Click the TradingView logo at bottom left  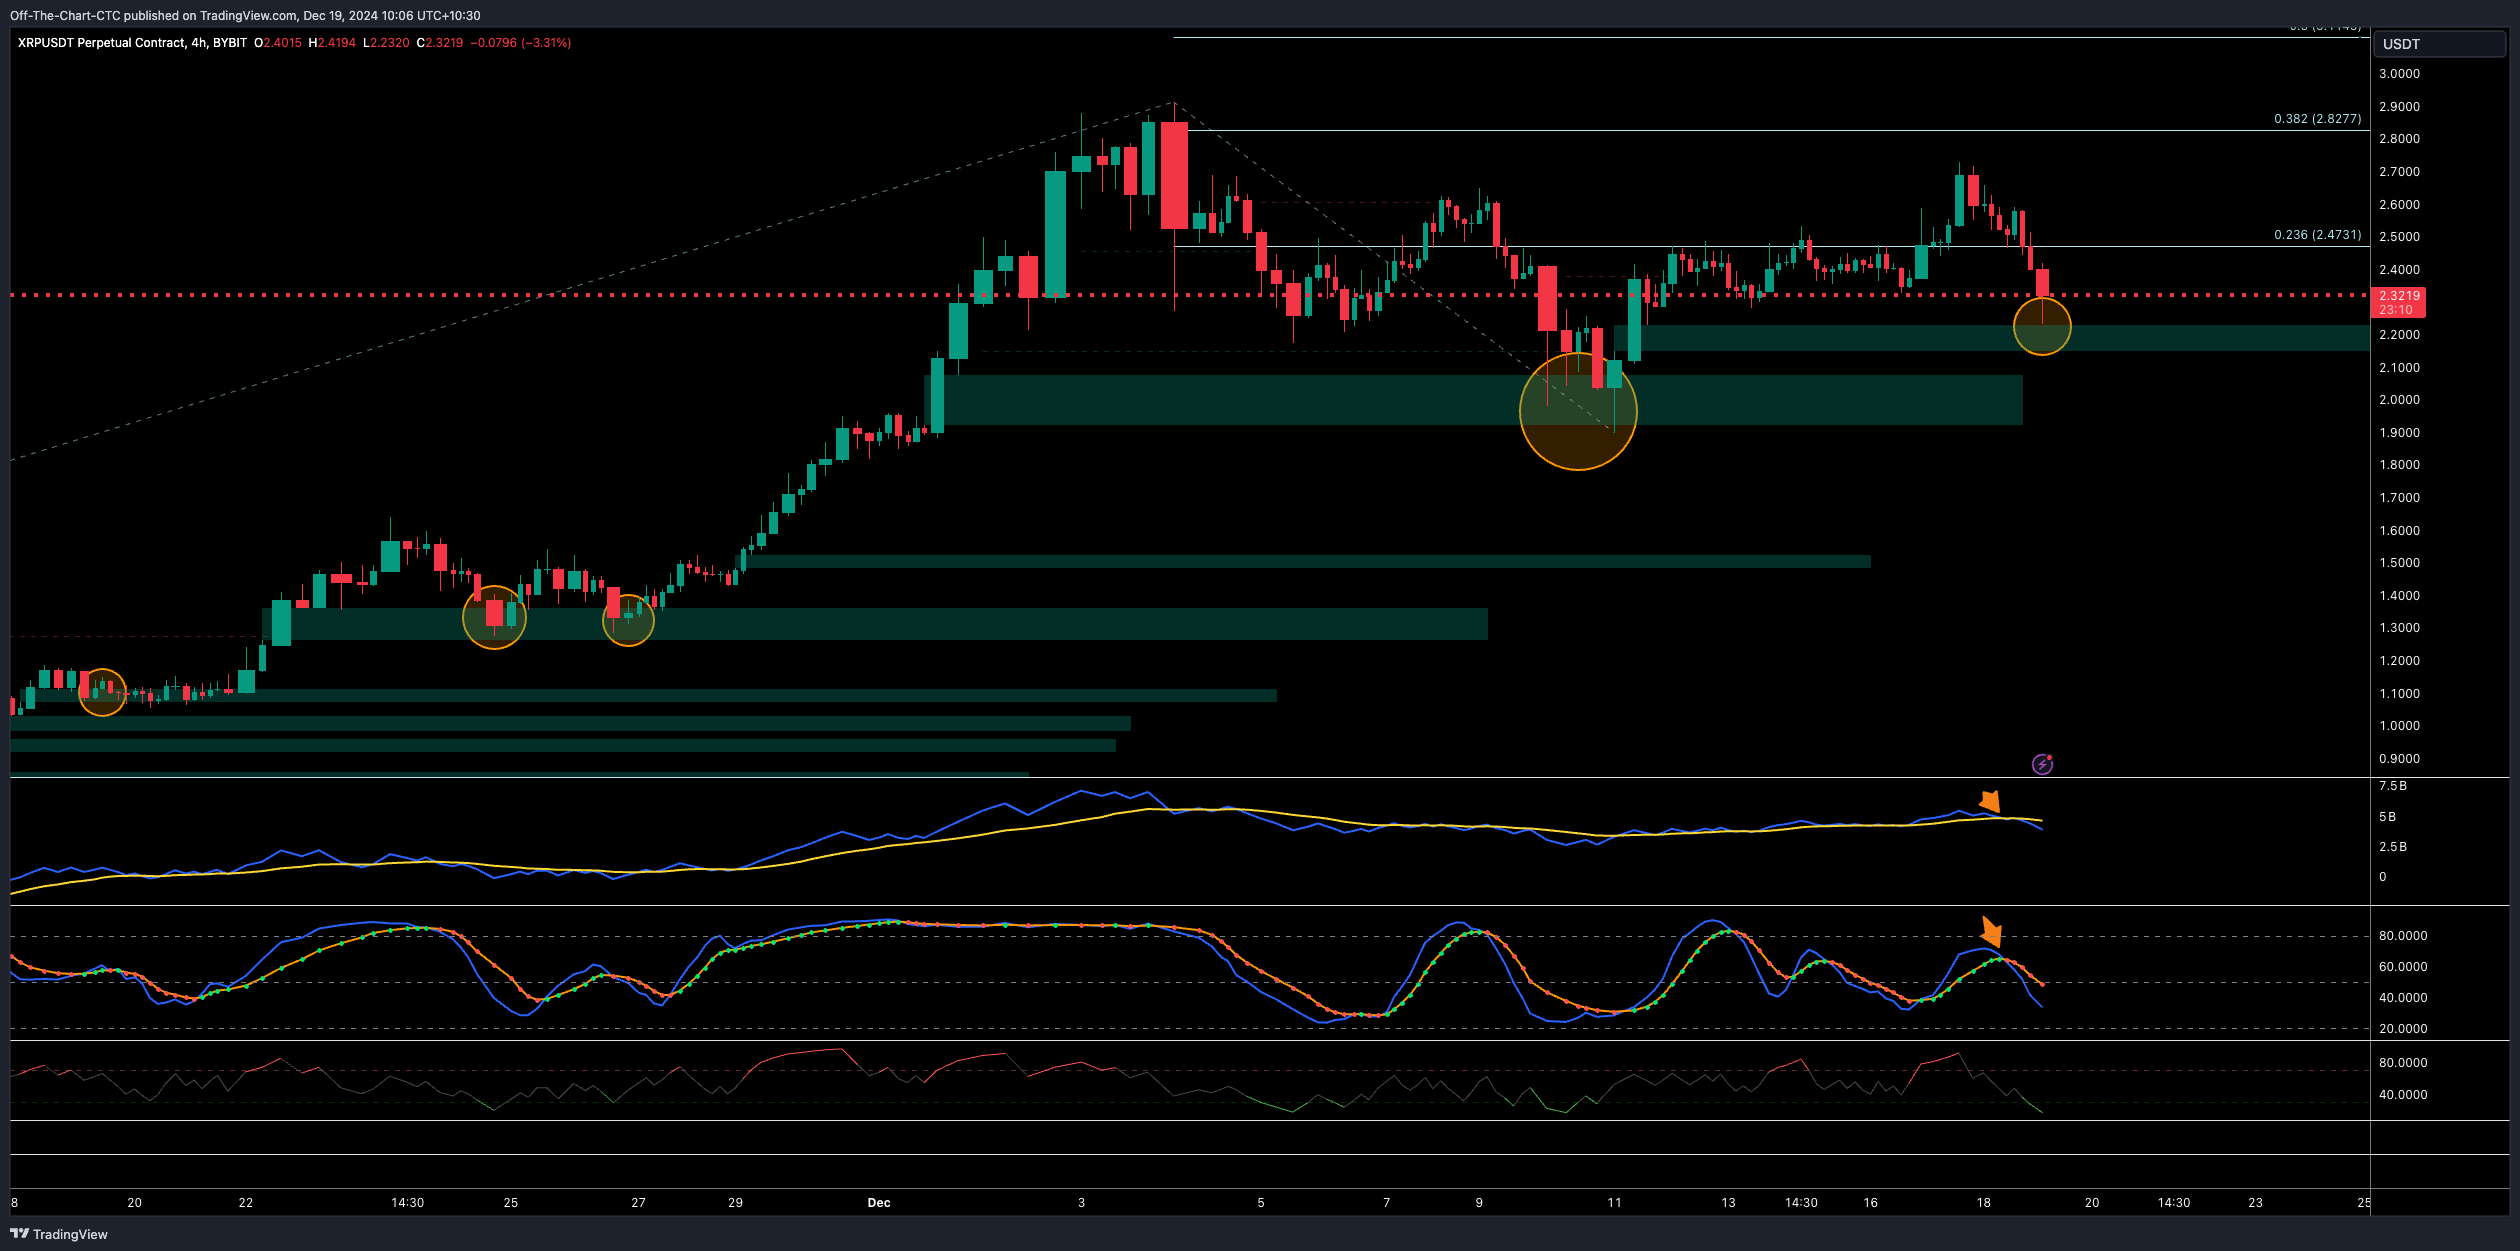click(x=59, y=1234)
